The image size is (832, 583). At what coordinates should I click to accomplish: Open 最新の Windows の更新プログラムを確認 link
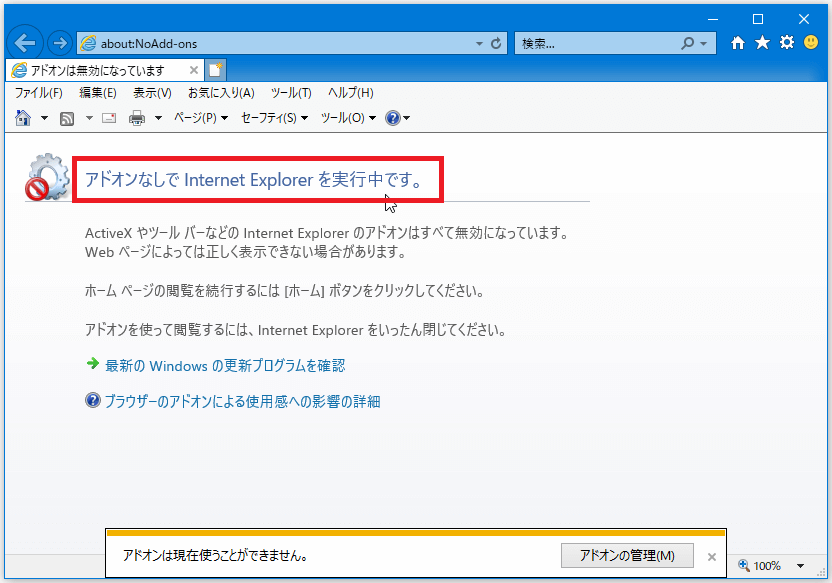point(225,366)
